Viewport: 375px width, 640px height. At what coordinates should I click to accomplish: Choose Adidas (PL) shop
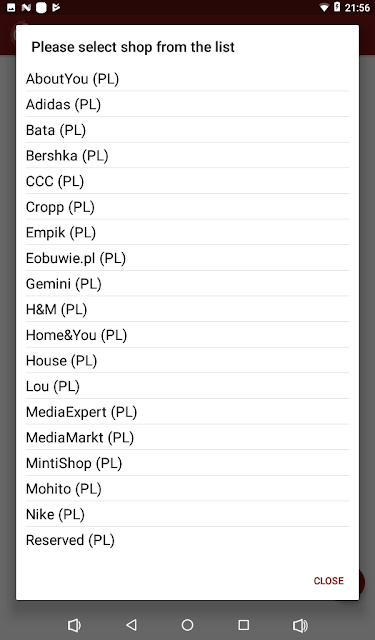(187, 104)
